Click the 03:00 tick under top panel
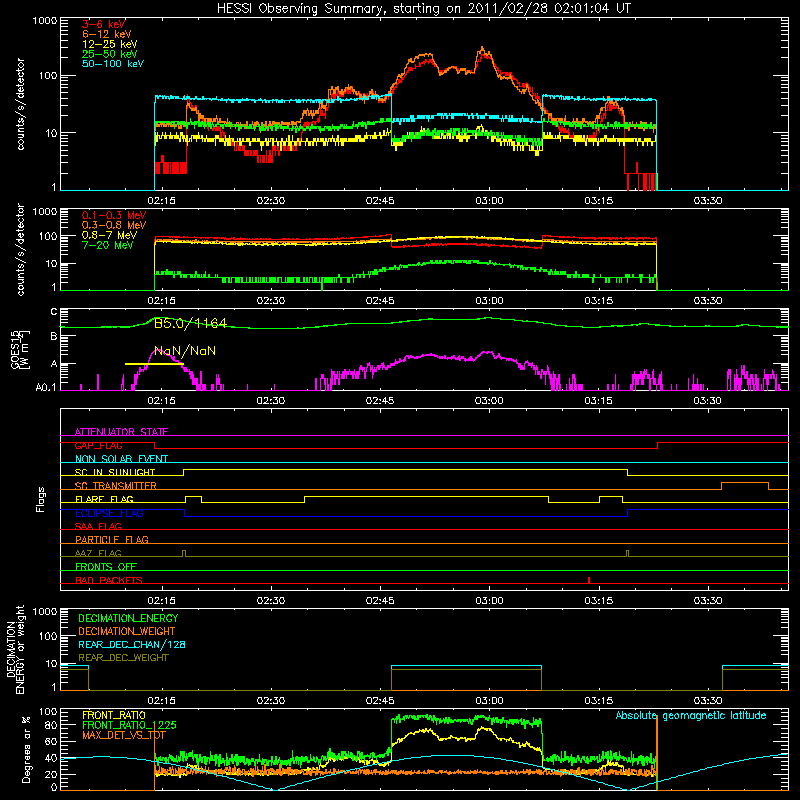The image size is (800, 800). (489, 201)
